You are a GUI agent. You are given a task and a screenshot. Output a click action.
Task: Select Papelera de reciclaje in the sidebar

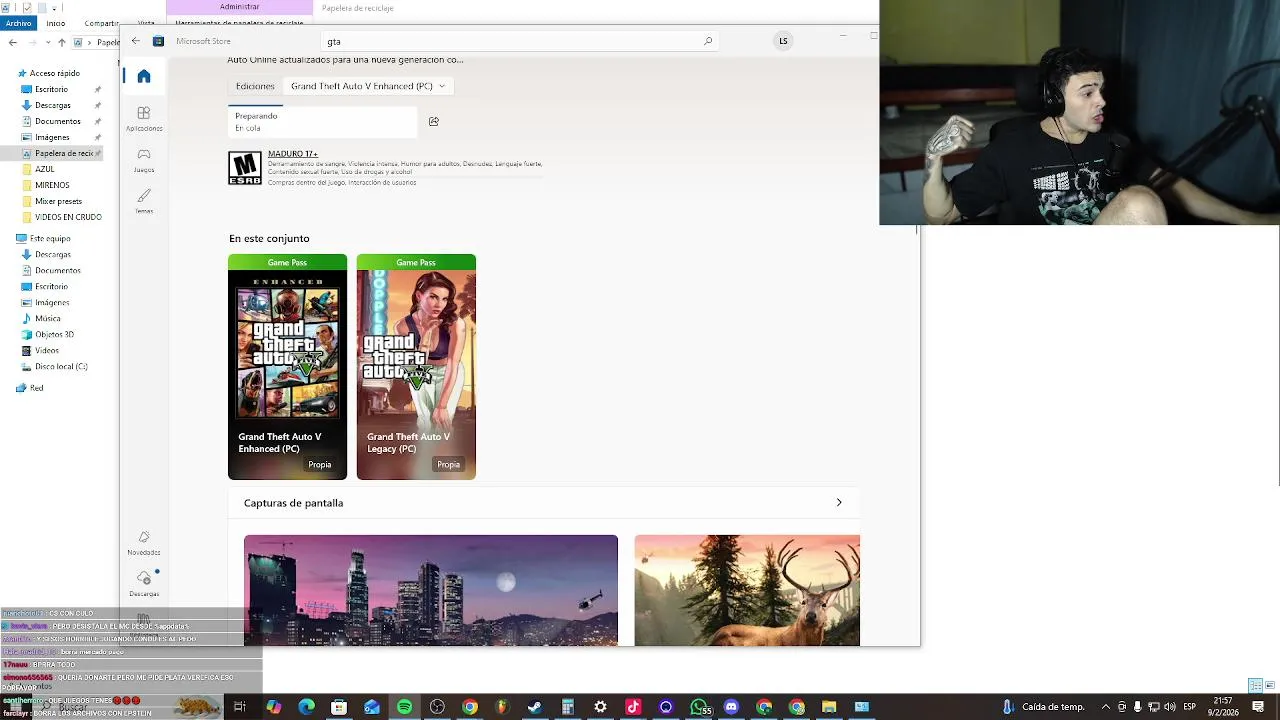click(62, 153)
